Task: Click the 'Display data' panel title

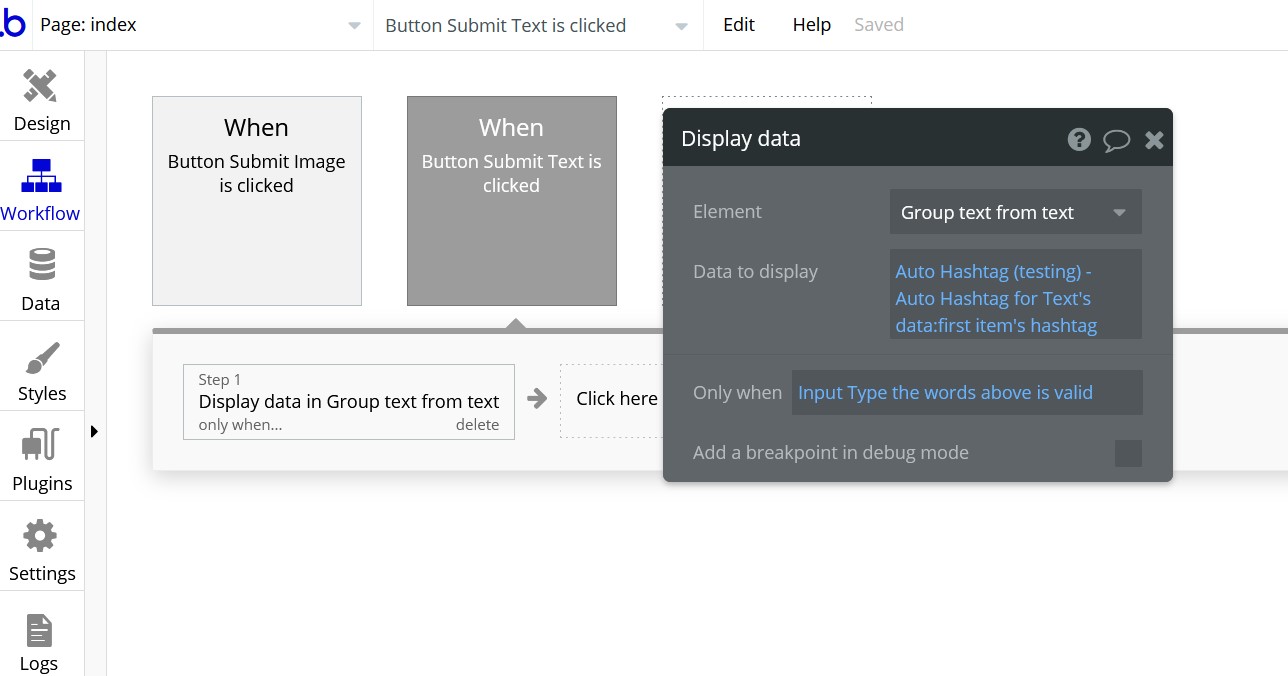Action: (x=741, y=139)
